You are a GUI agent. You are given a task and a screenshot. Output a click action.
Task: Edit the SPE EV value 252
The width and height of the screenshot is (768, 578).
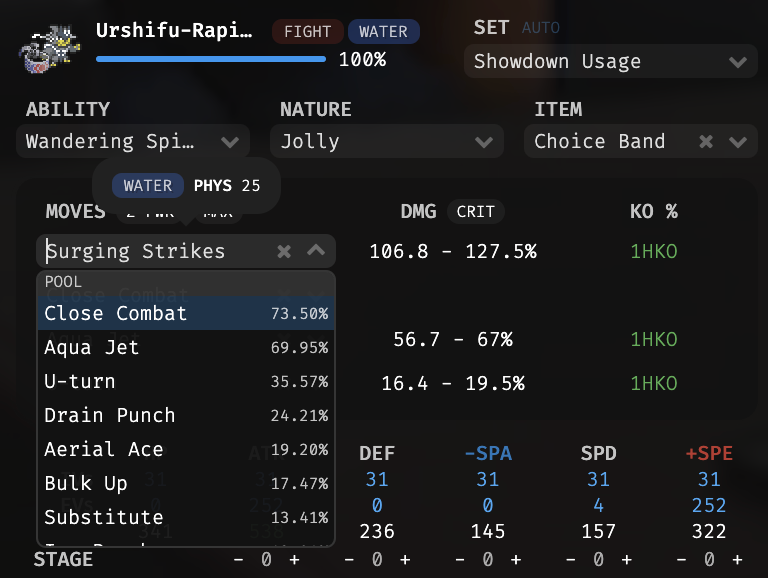tap(709, 506)
